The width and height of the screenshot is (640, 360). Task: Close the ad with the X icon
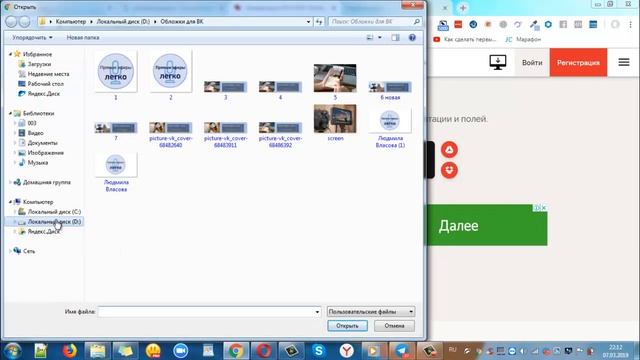click(x=544, y=208)
